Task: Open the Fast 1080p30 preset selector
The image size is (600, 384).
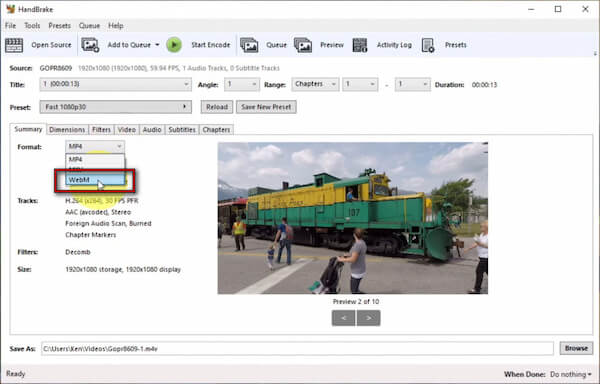Action: click(x=115, y=107)
